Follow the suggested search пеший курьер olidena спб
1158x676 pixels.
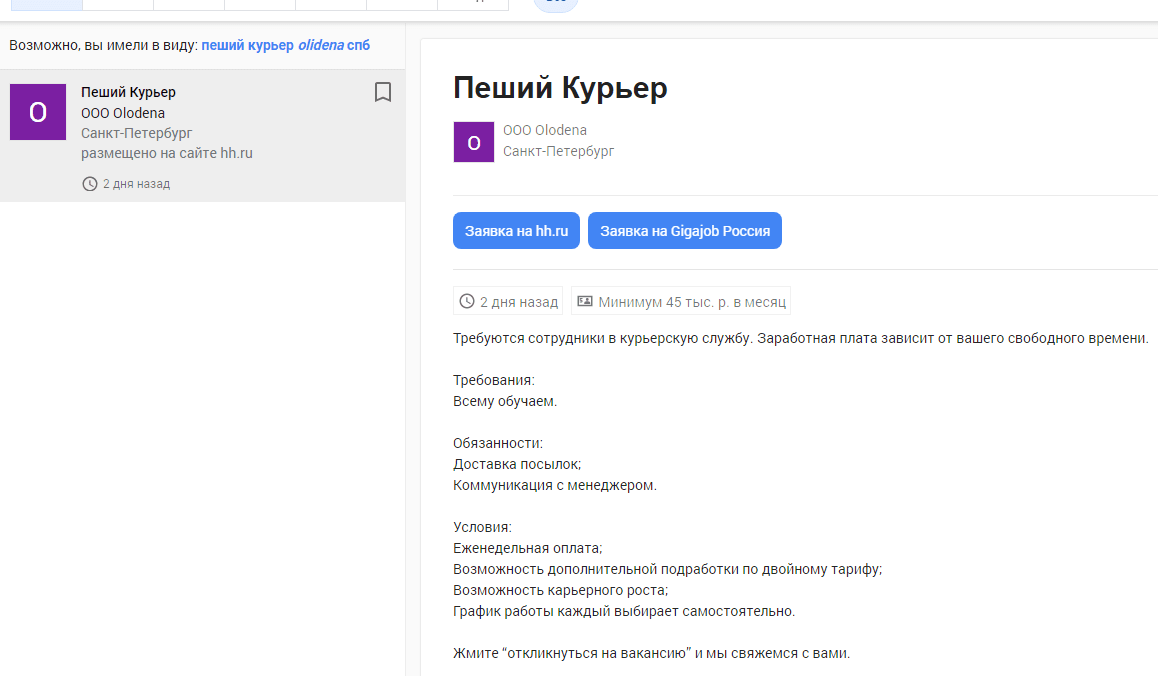coord(285,46)
